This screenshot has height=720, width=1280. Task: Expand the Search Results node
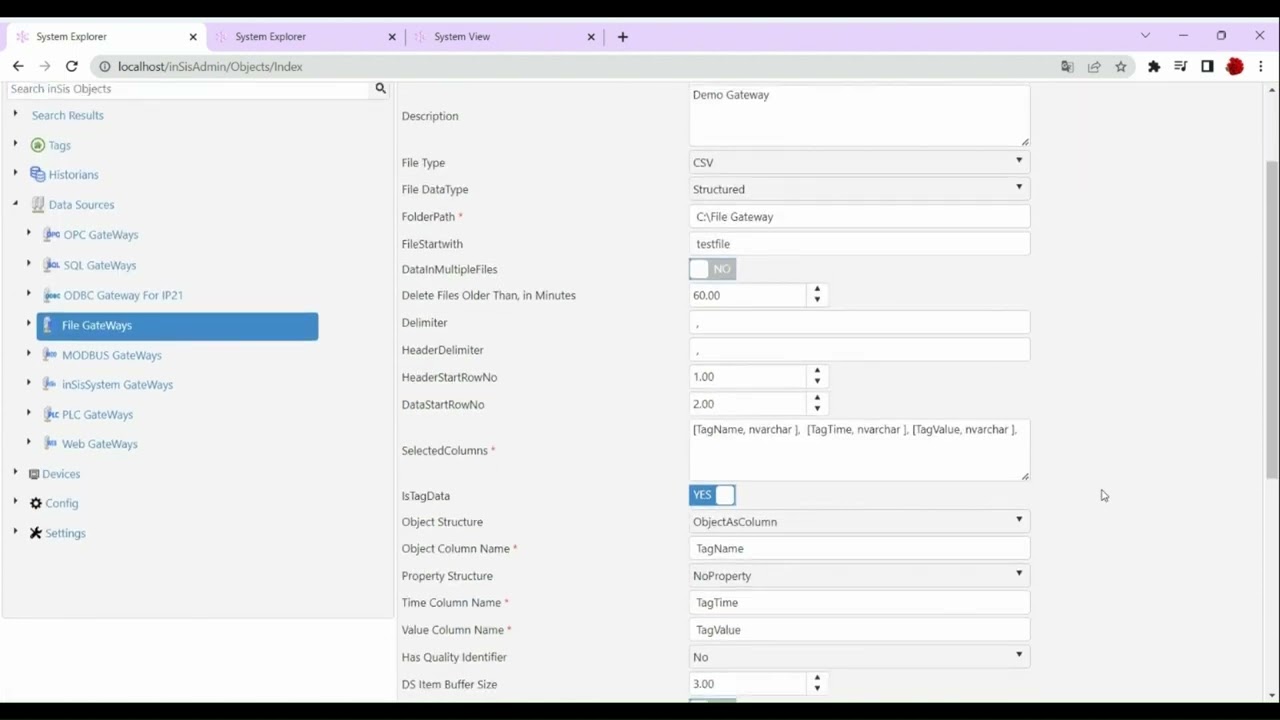15,114
